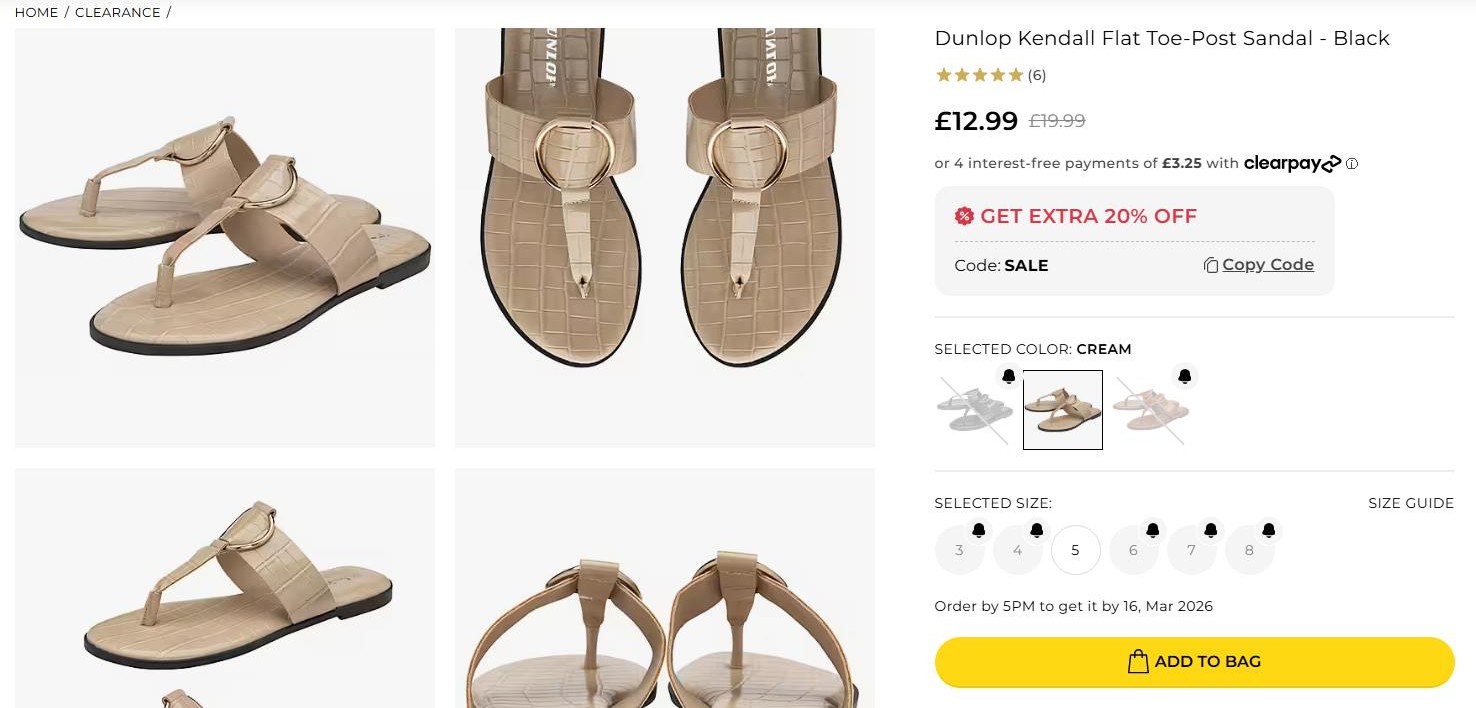
Task: Choose the cream sandal colour swatch
Action: (x=1062, y=410)
